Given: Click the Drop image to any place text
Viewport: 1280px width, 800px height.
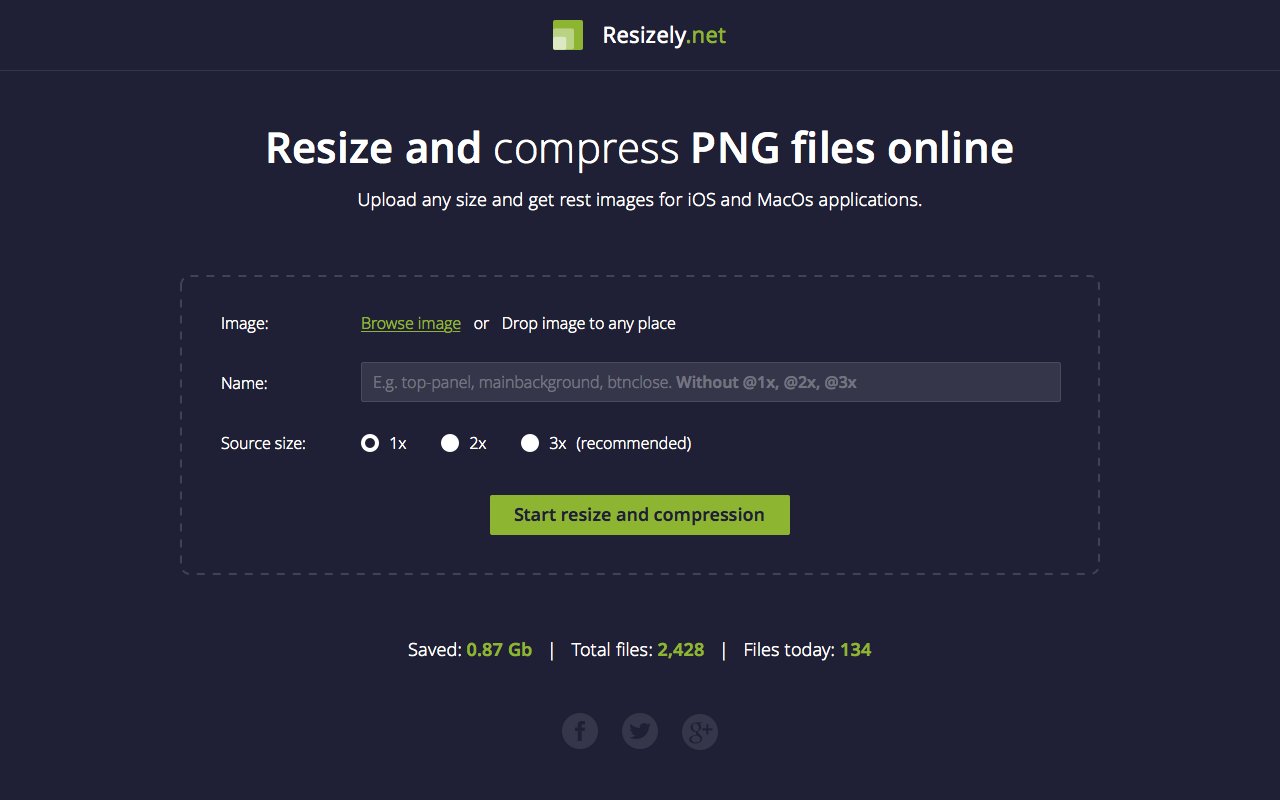Looking at the screenshot, I should [588, 323].
